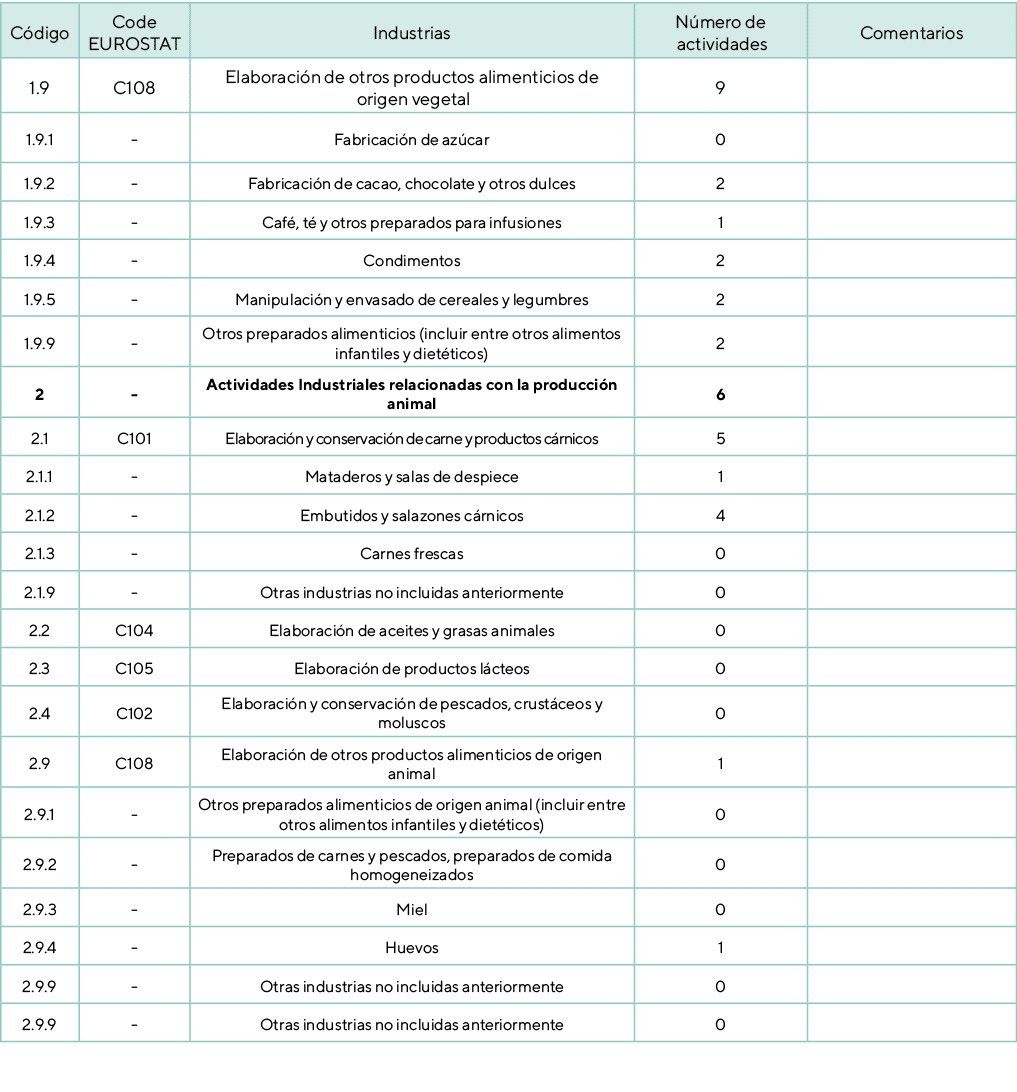The width and height of the screenshot is (1017, 1092).
Task: Click code cell 1.9 C108
Action: click(133, 85)
